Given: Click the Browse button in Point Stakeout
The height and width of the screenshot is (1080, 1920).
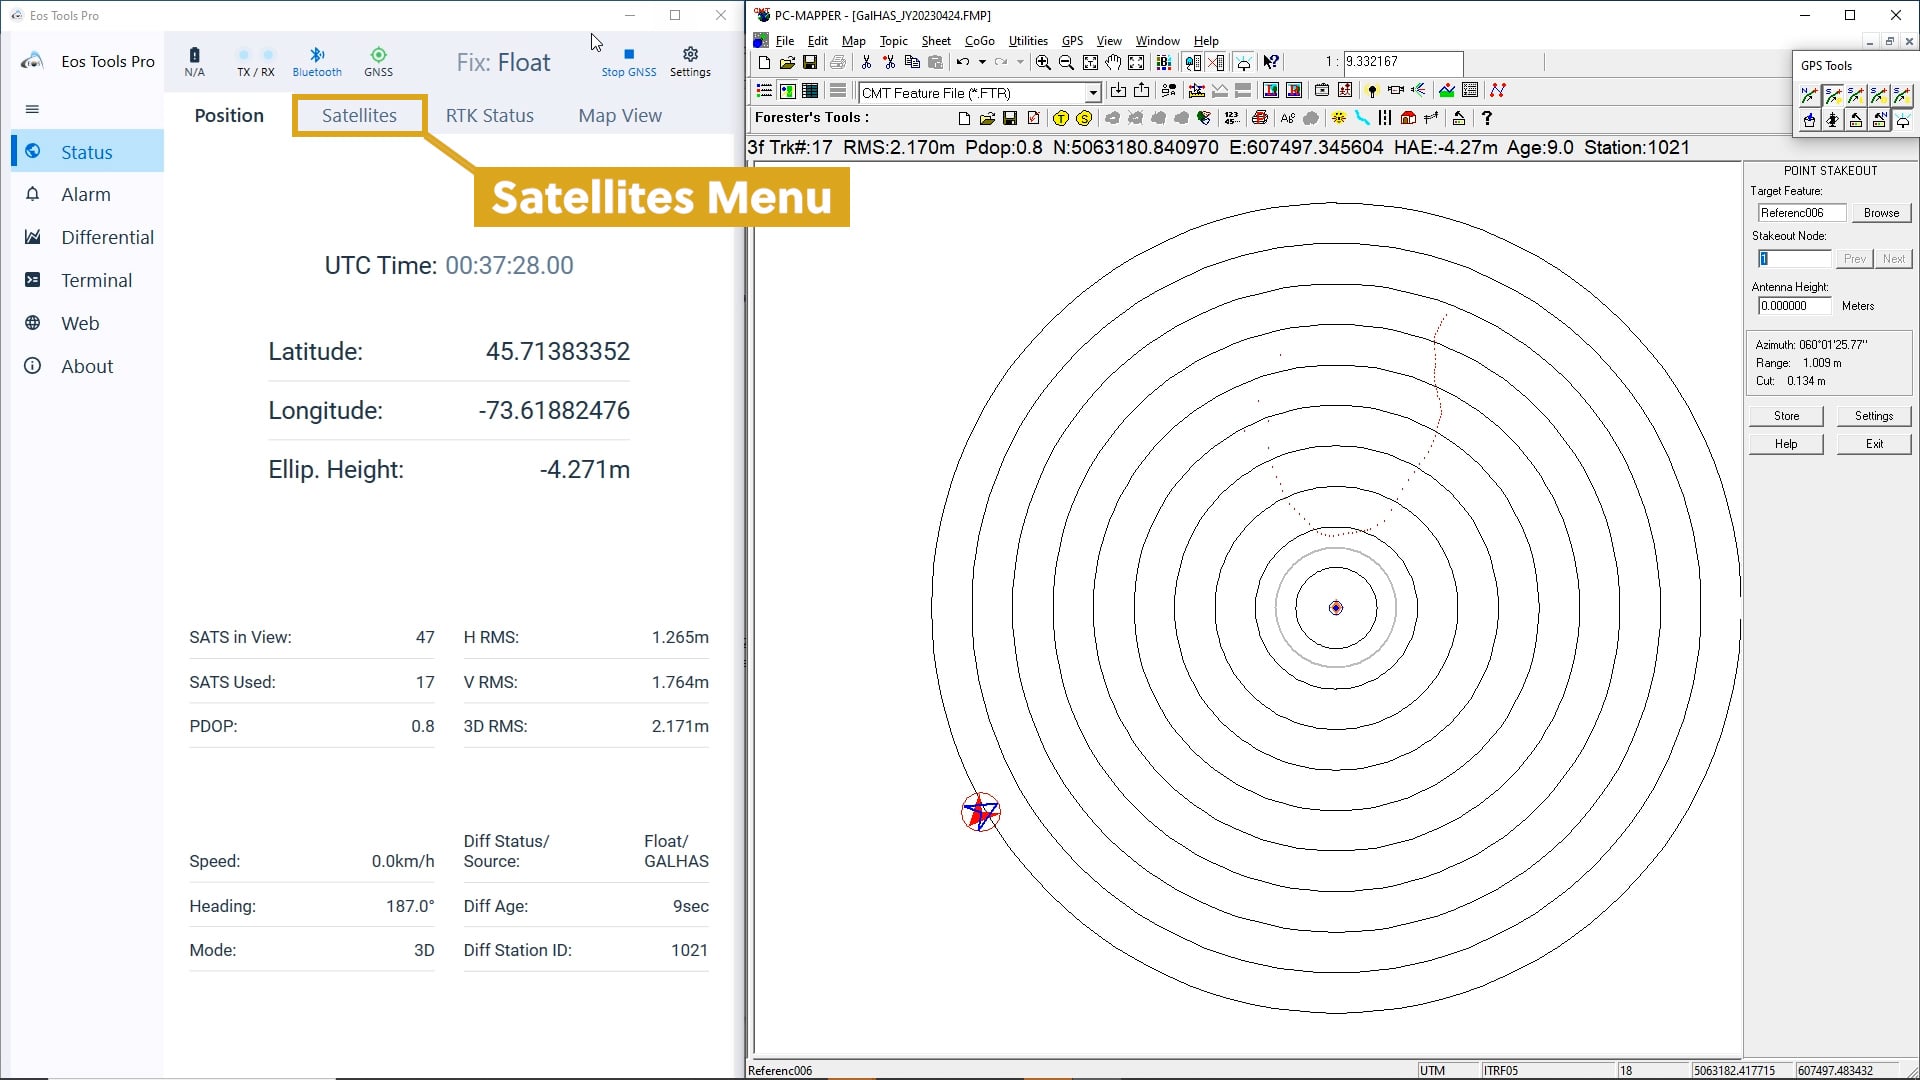Looking at the screenshot, I should click(1881, 213).
